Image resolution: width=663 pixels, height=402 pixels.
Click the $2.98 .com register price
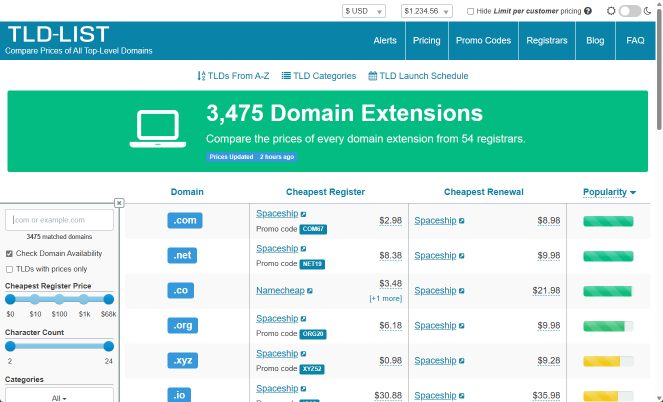390,221
